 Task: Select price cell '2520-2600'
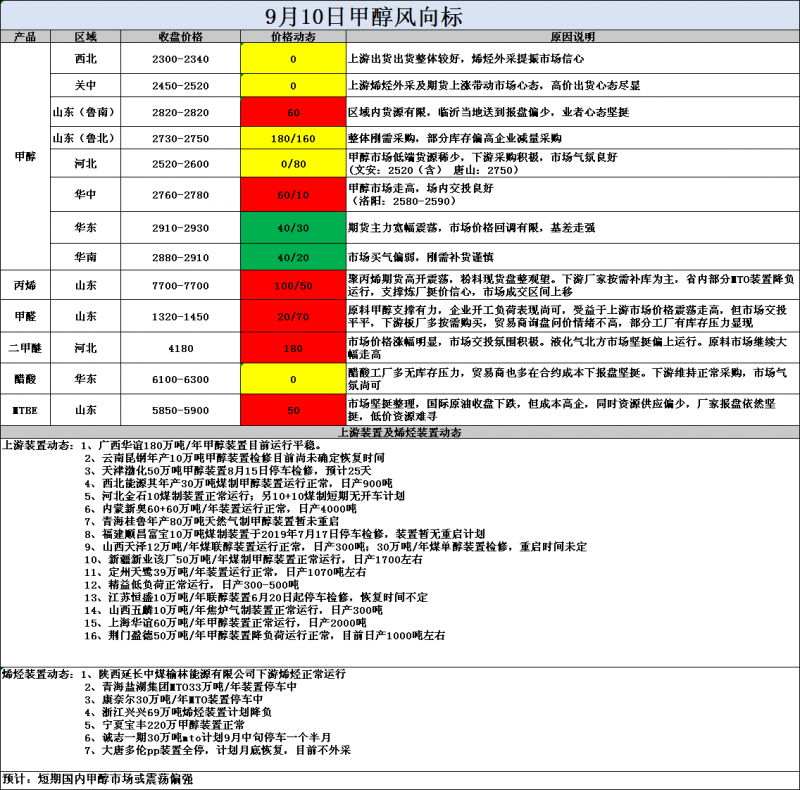coord(181,164)
